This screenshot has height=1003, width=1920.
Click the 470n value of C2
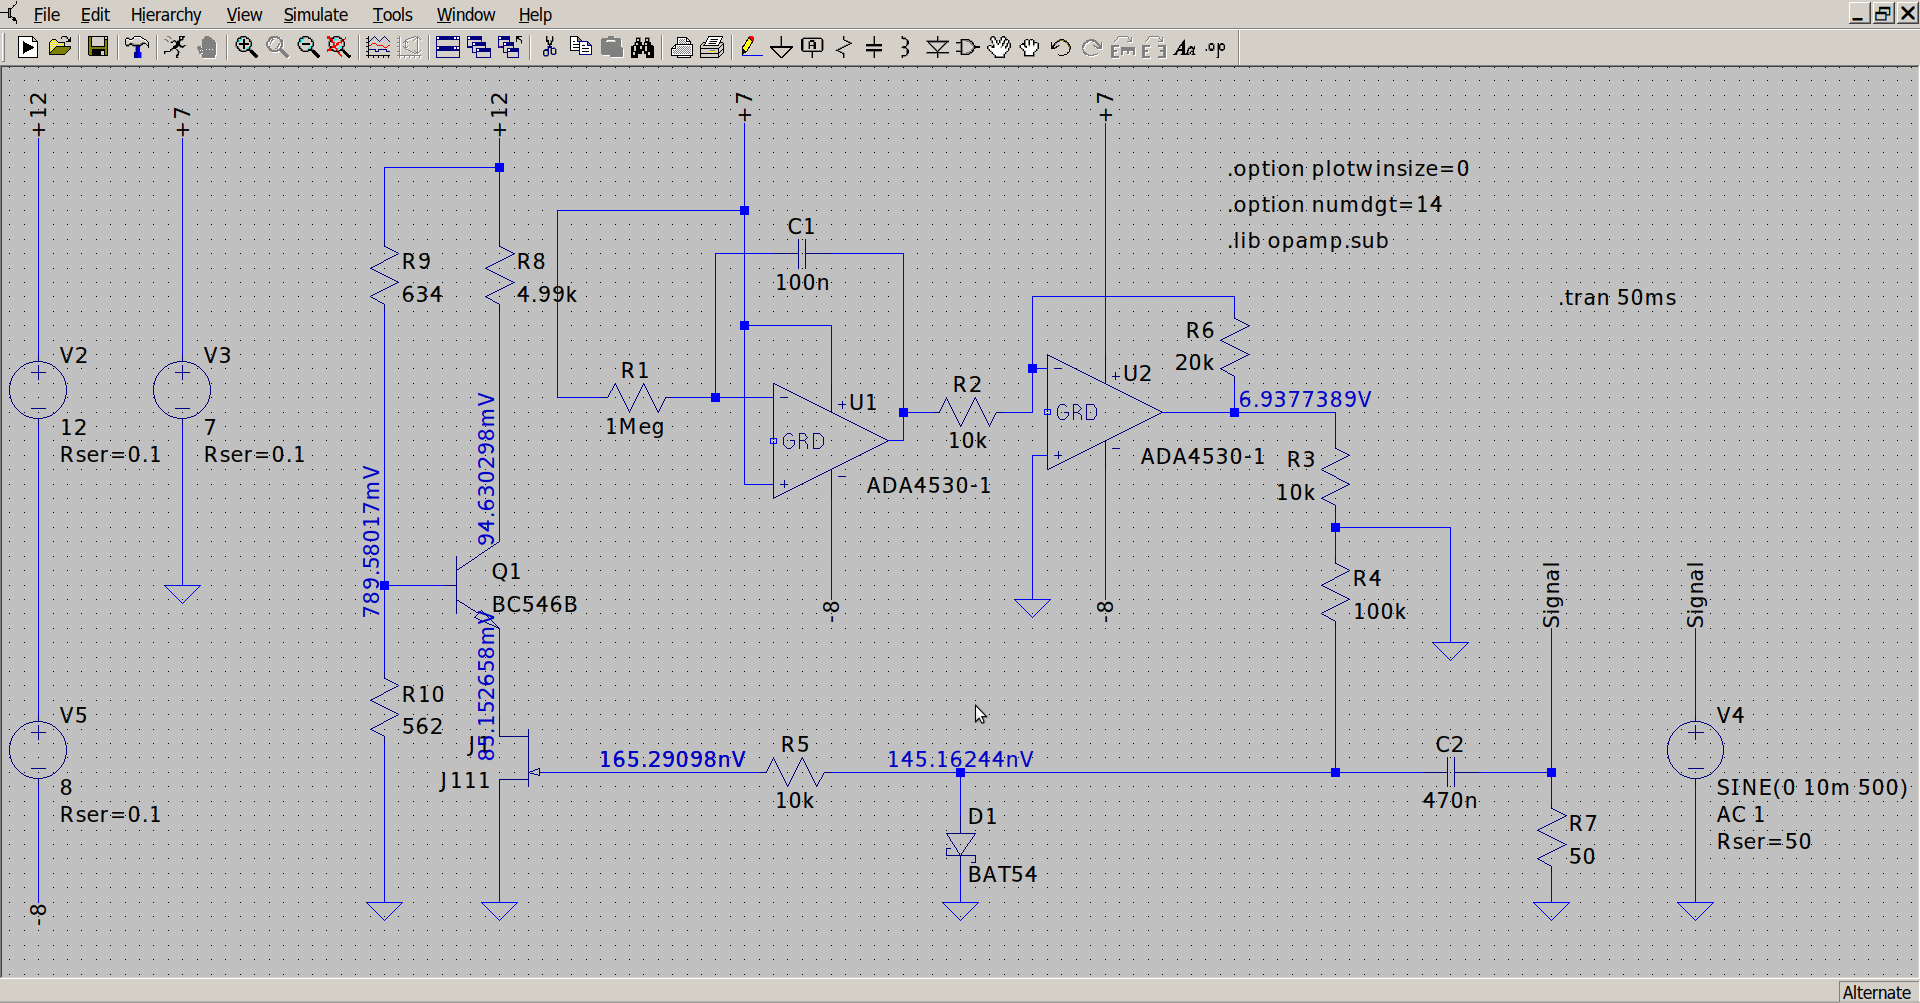click(x=1450, y=800)
